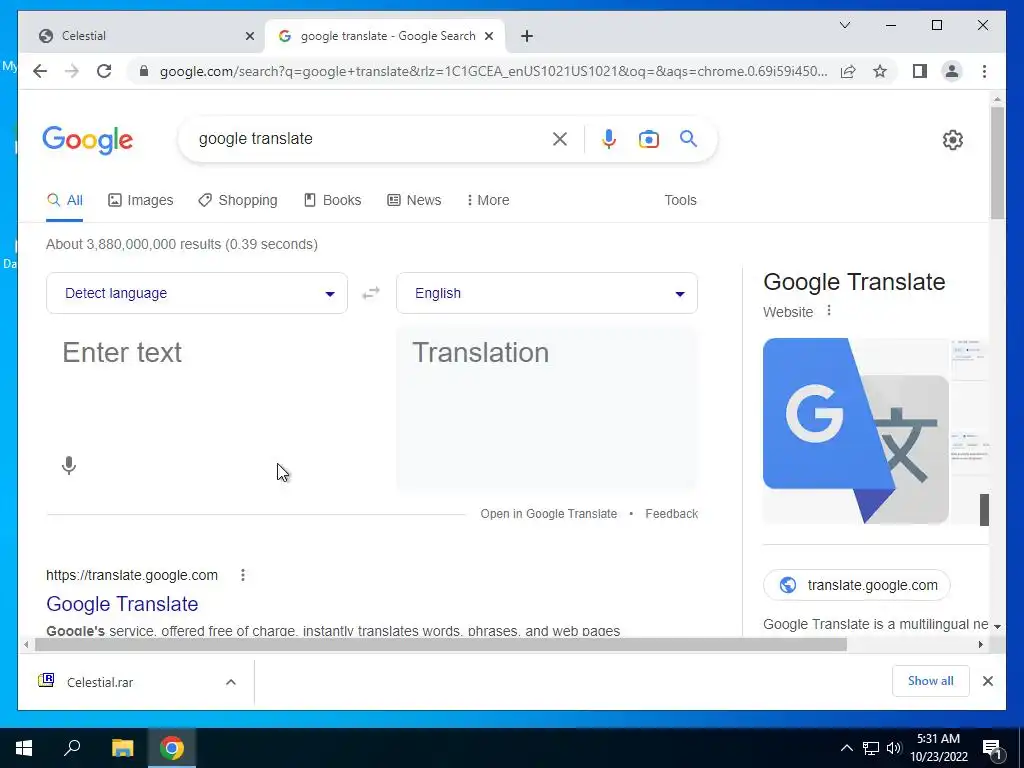
Task: Start voice search with microphone icon
Action: [609, 139]
